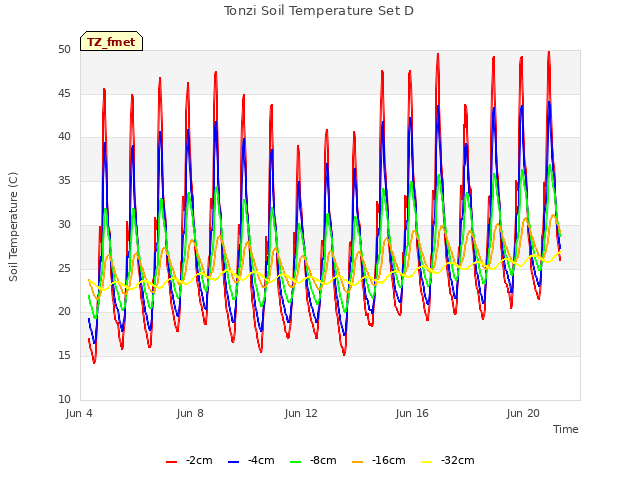Click the blue -4cm legend color marker
This screenshot has height=480, width=640.
click(x=233, y=462)
